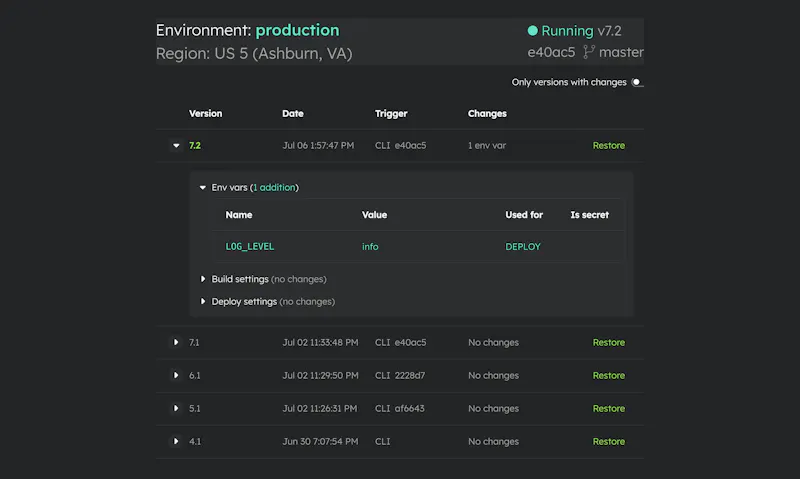Restore version 7.2
Image resolution: width=800 pixels, height=479 pixels.
(609, 145)
